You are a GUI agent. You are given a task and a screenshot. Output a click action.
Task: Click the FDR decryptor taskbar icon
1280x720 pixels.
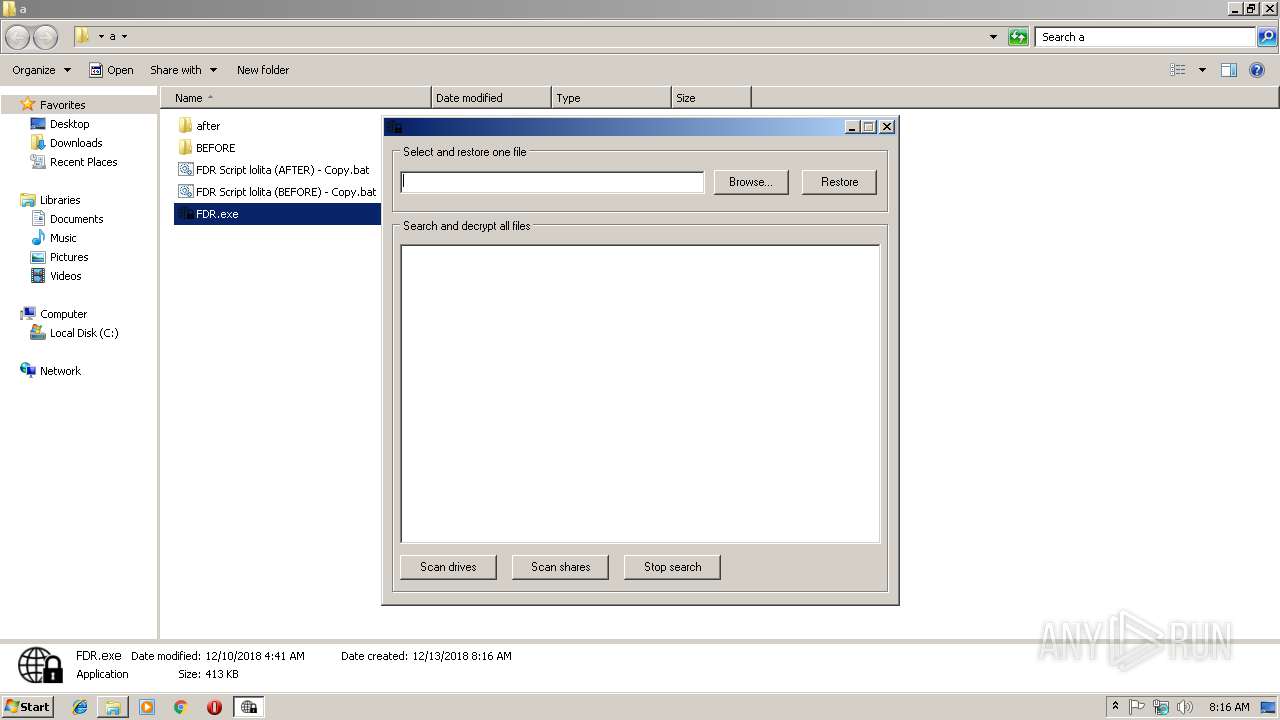point(248,707)
